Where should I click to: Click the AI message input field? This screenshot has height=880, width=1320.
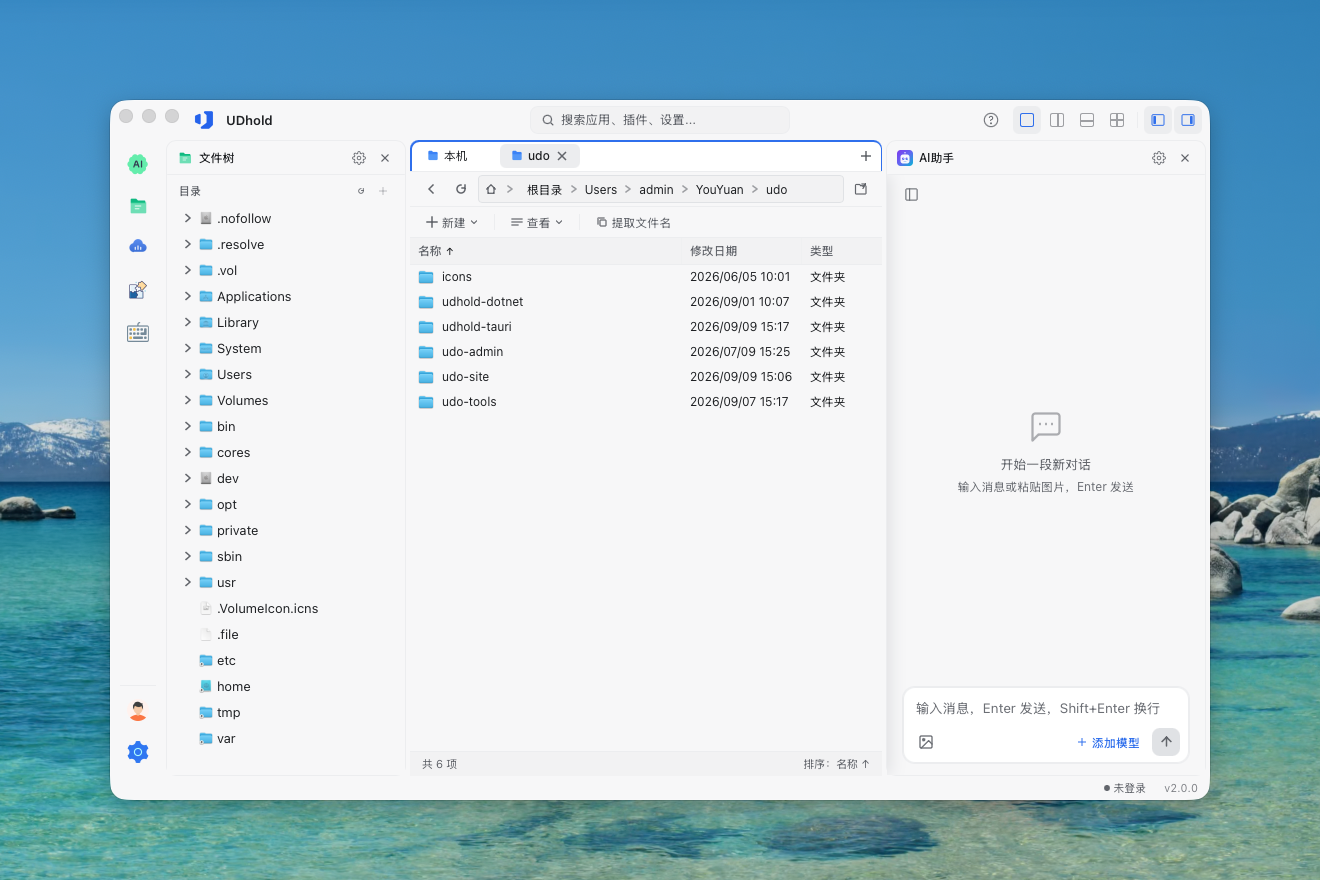(1045, 708)
